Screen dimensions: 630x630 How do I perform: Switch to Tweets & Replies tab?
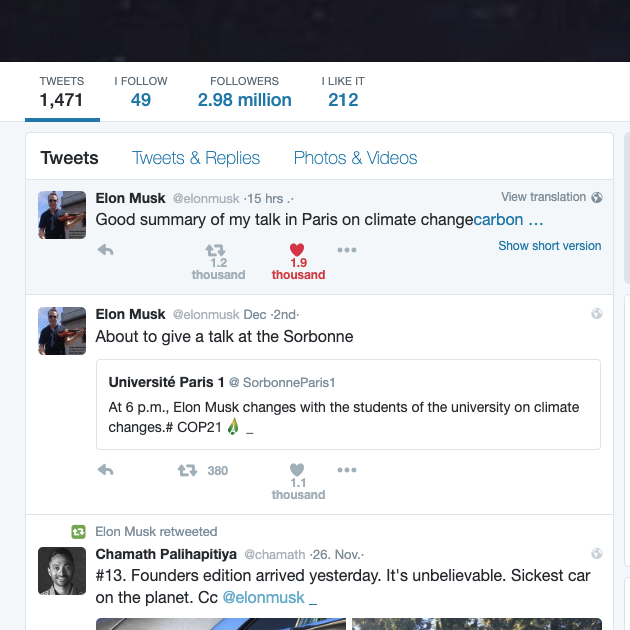(196, 158)
